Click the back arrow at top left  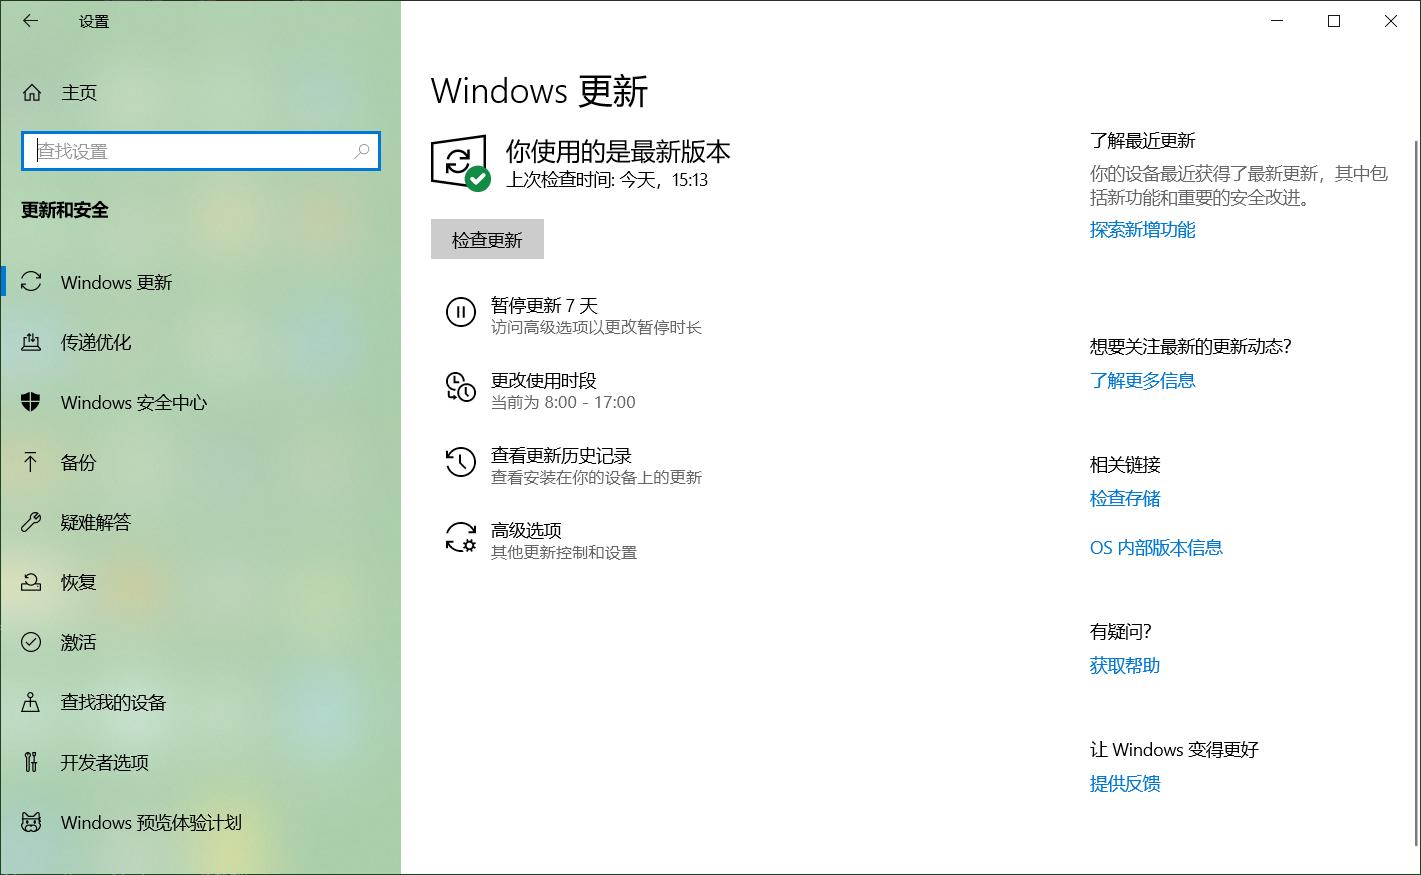[30, 21]
